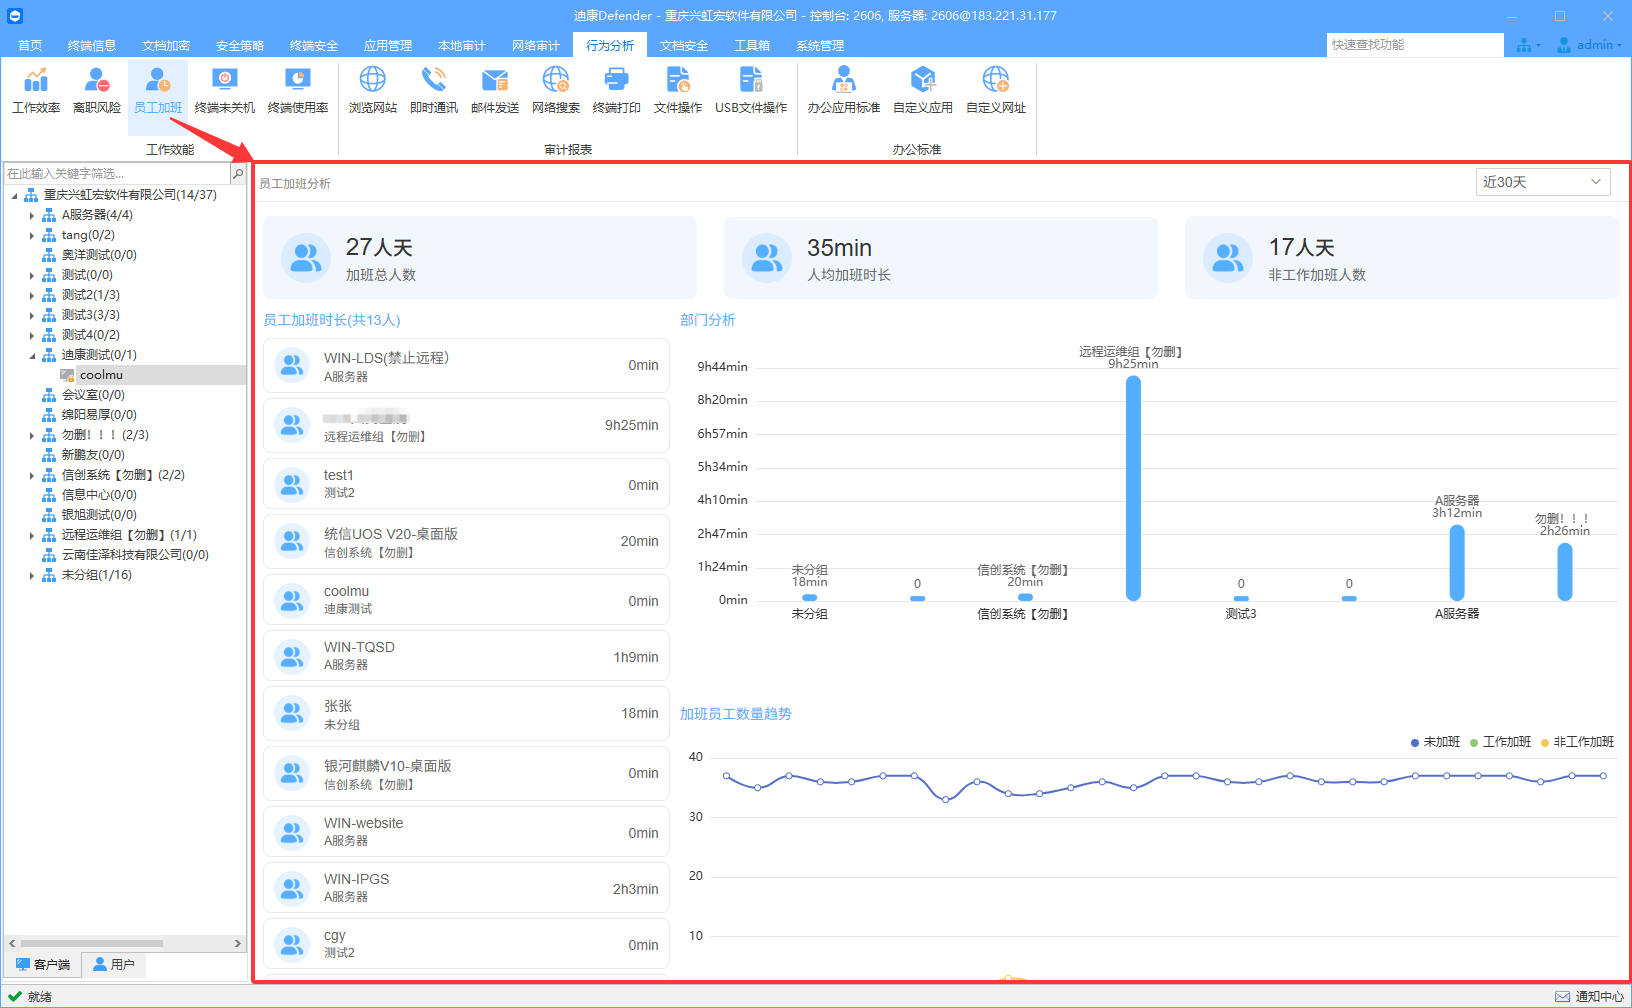Open the WIN-website employee overtime card

tap(466, 831)
